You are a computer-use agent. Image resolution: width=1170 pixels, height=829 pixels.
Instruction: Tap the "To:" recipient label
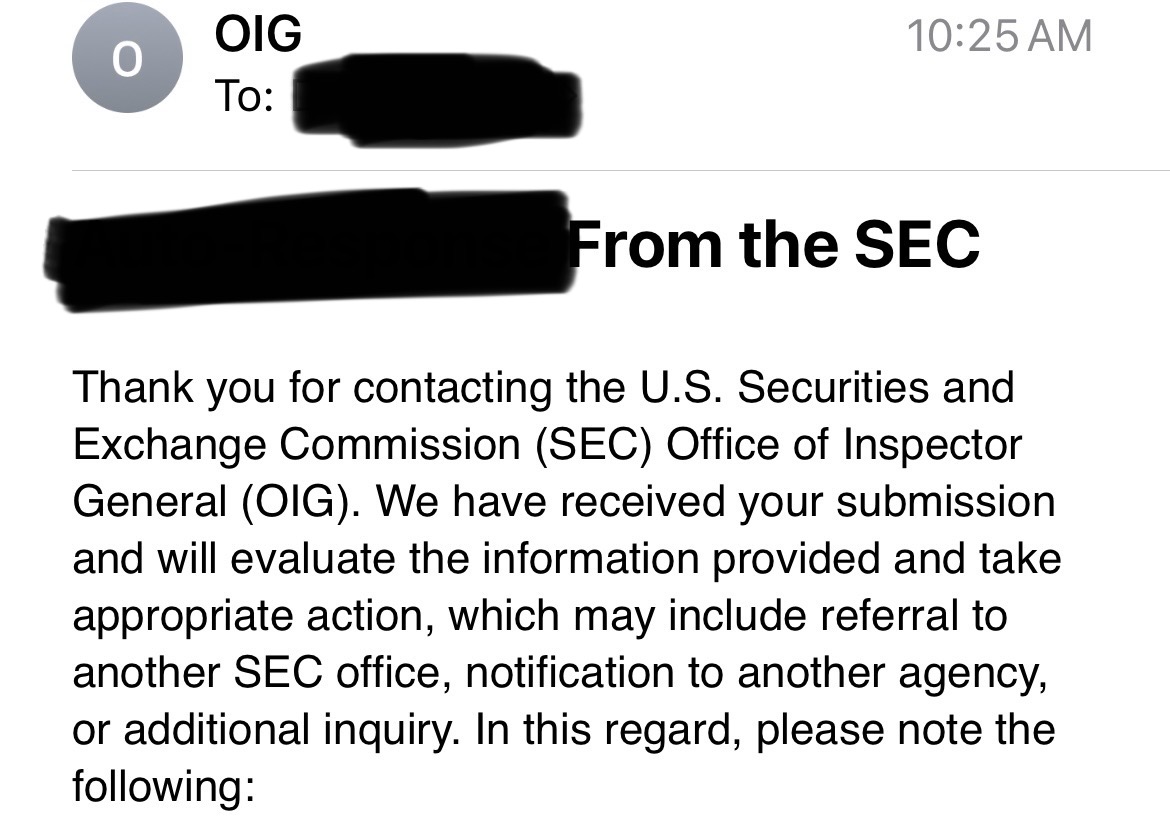tap(244, 96)
